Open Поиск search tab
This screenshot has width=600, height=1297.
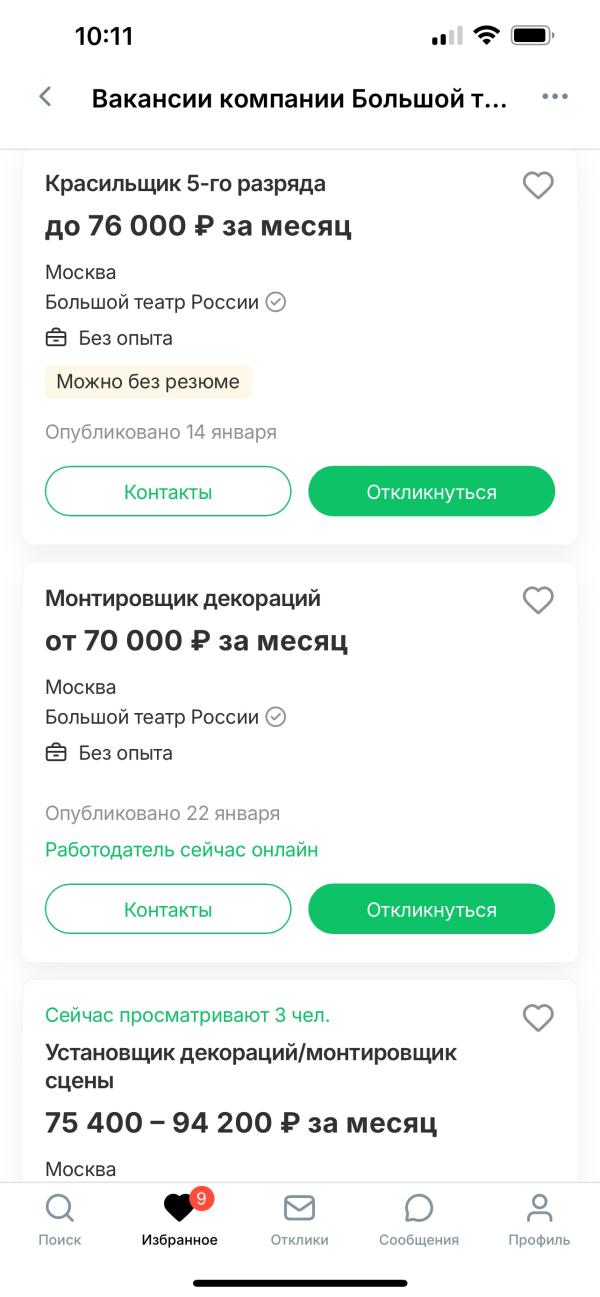pyautogui.click(x=60, y=1220)
